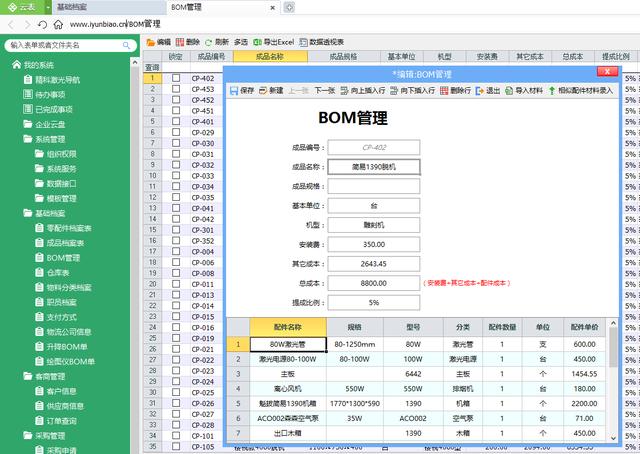Image resolution: width=640 pixels, height=454 pixels.
Task: Click the 导出Excel export icon
Action: tap(257, 42)
